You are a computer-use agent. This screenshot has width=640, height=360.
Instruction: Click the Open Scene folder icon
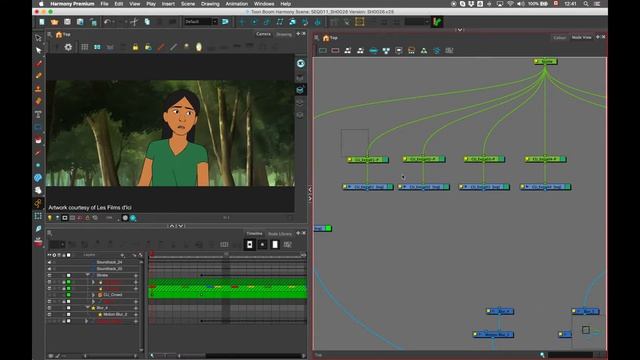54,22
